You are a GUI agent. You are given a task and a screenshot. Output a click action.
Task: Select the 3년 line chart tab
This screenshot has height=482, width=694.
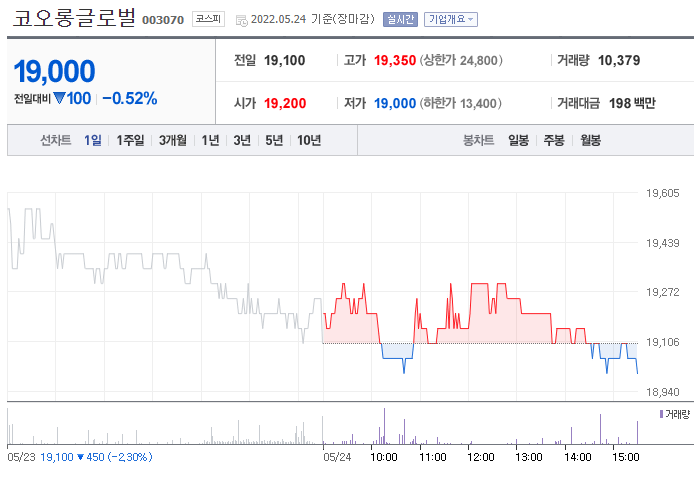[x=242, y=140]
